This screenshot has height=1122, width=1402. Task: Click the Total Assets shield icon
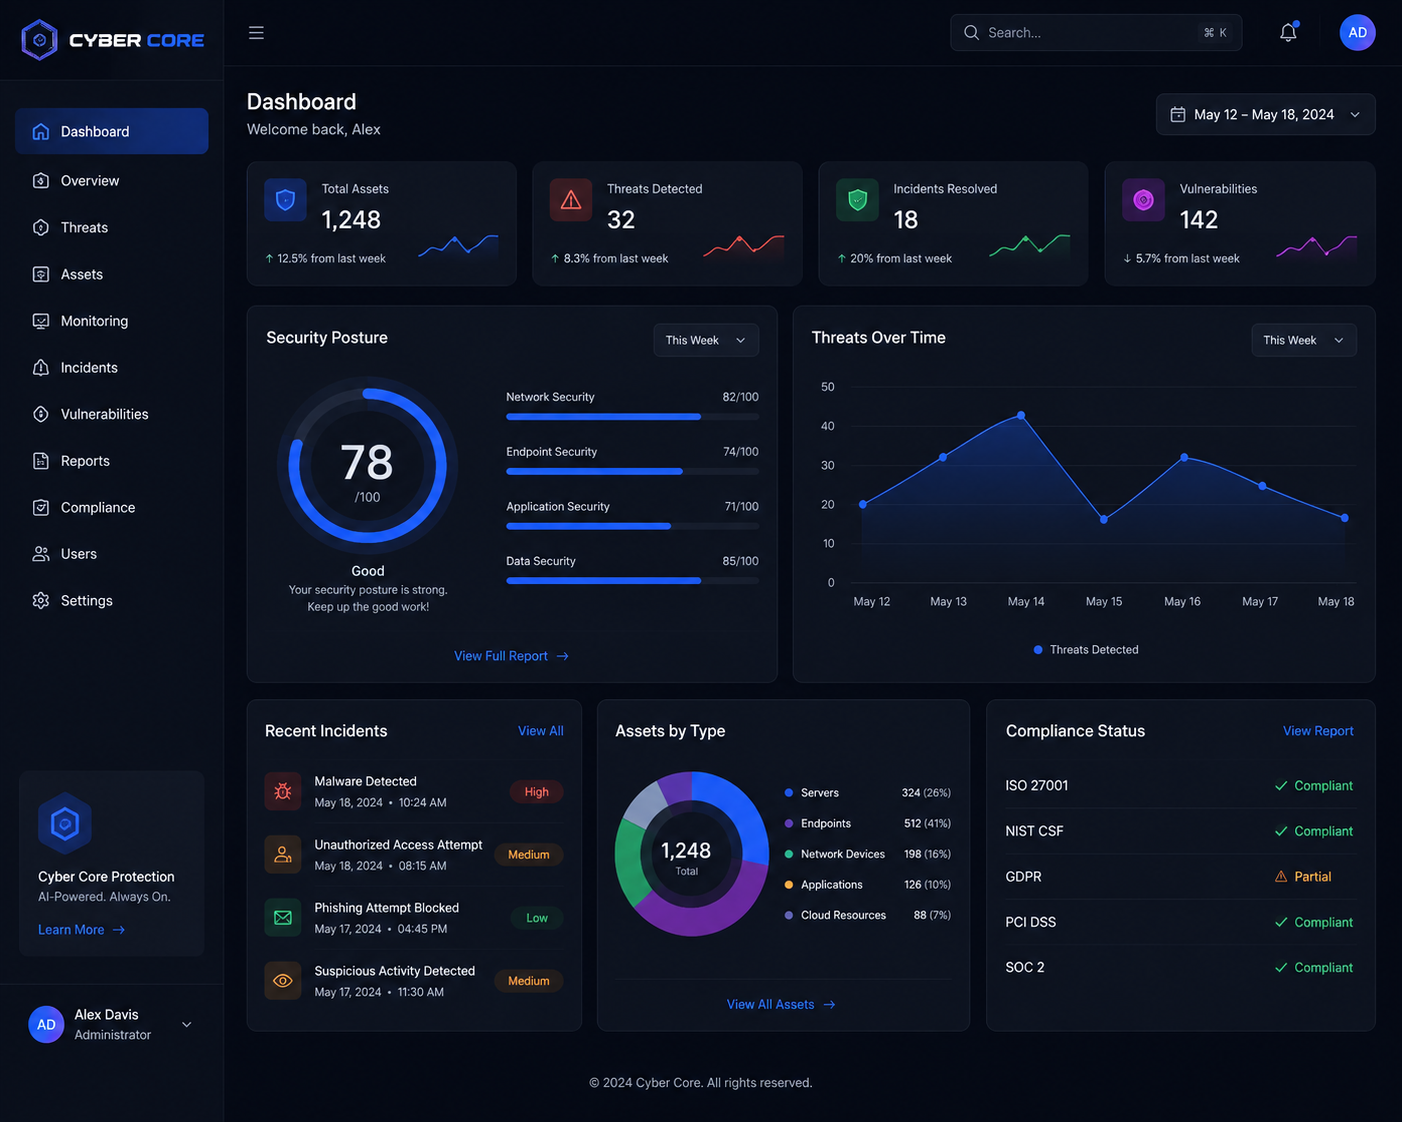[x=285, y=200]
